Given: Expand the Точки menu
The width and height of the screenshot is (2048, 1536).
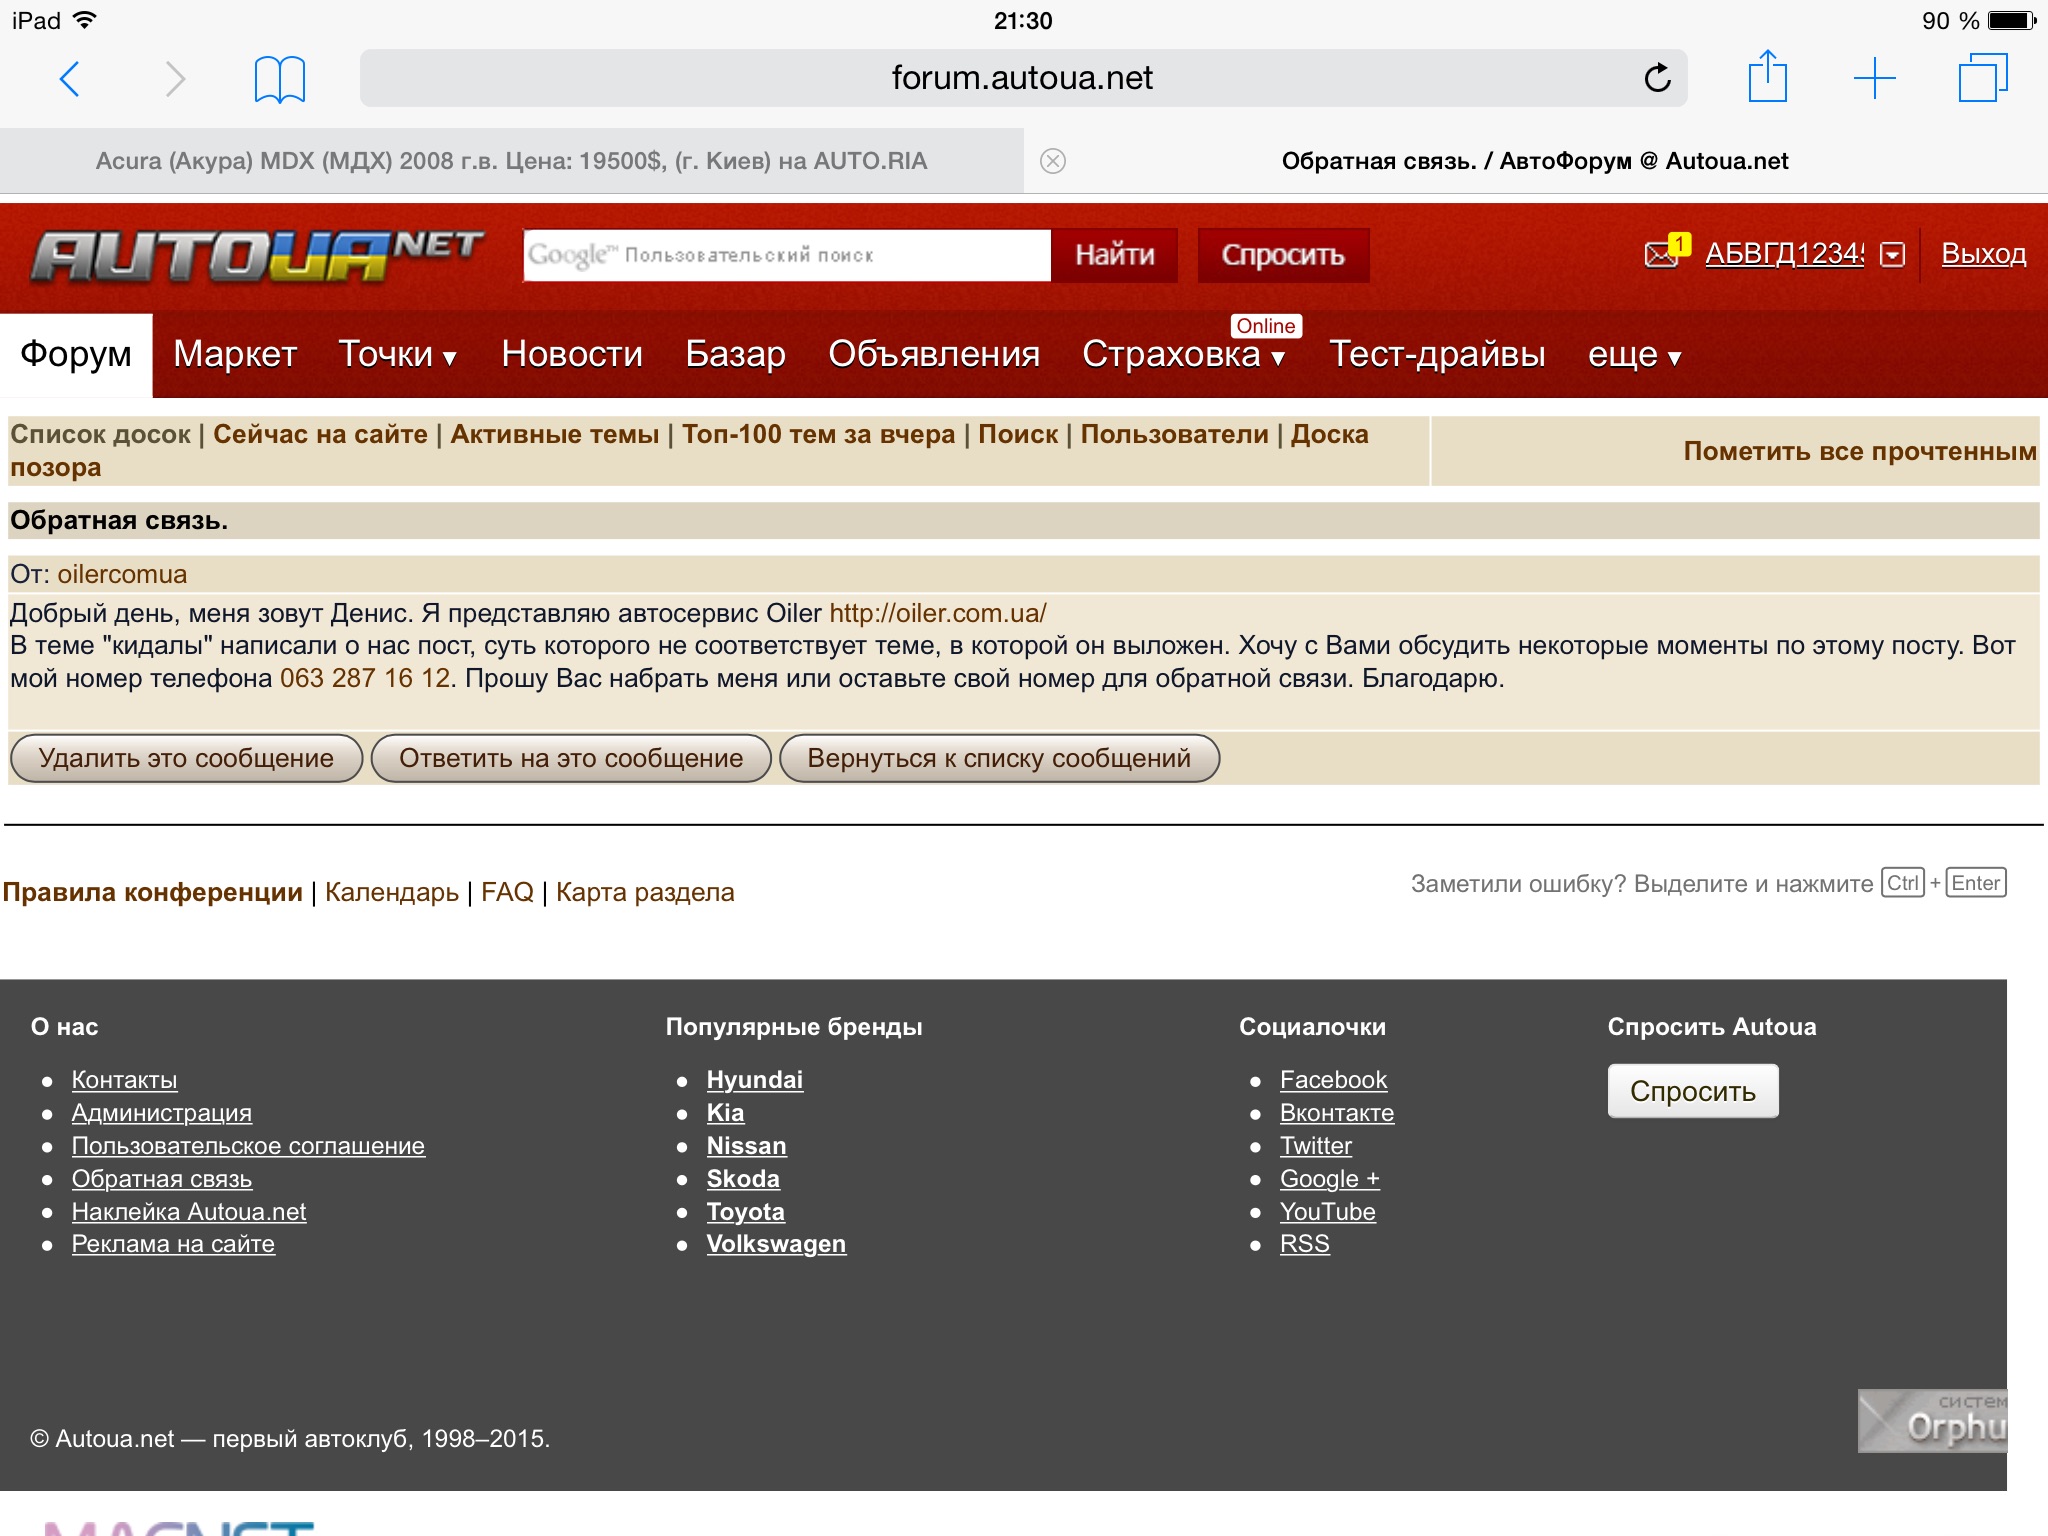Looking at the screenshot, I should [x=397, y=354].
